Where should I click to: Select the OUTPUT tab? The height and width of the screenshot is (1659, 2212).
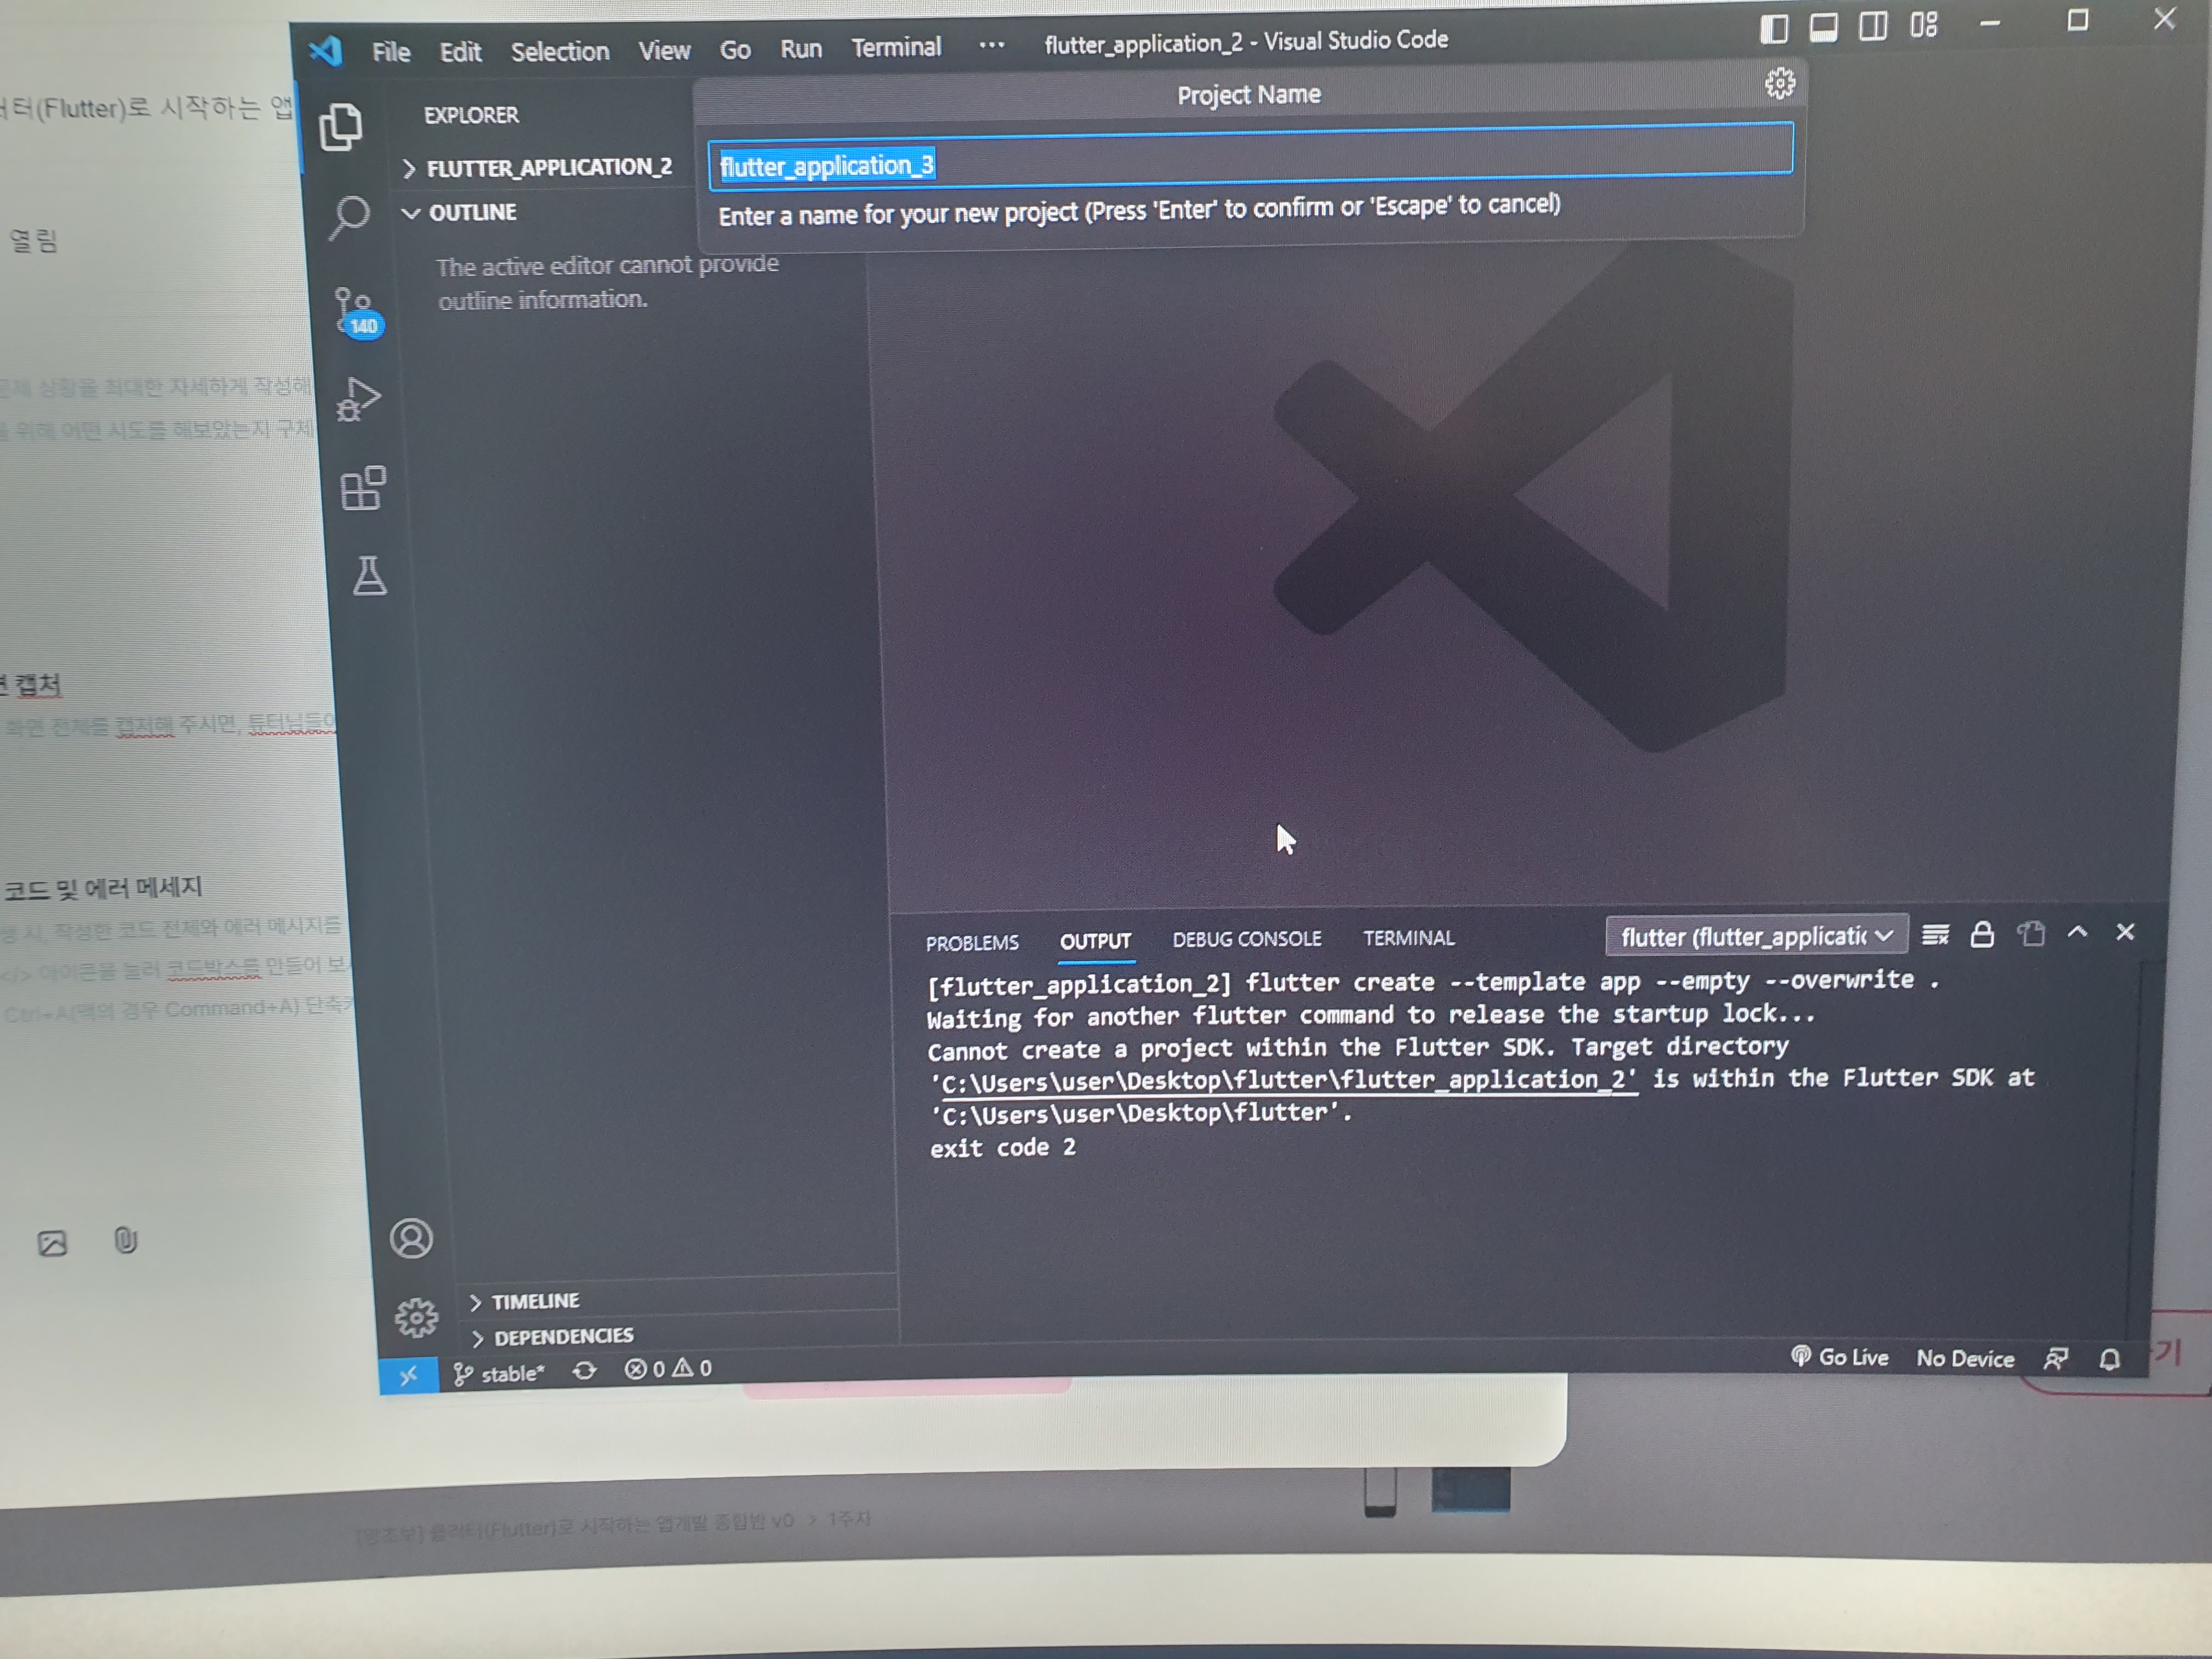click(1095, 941)
